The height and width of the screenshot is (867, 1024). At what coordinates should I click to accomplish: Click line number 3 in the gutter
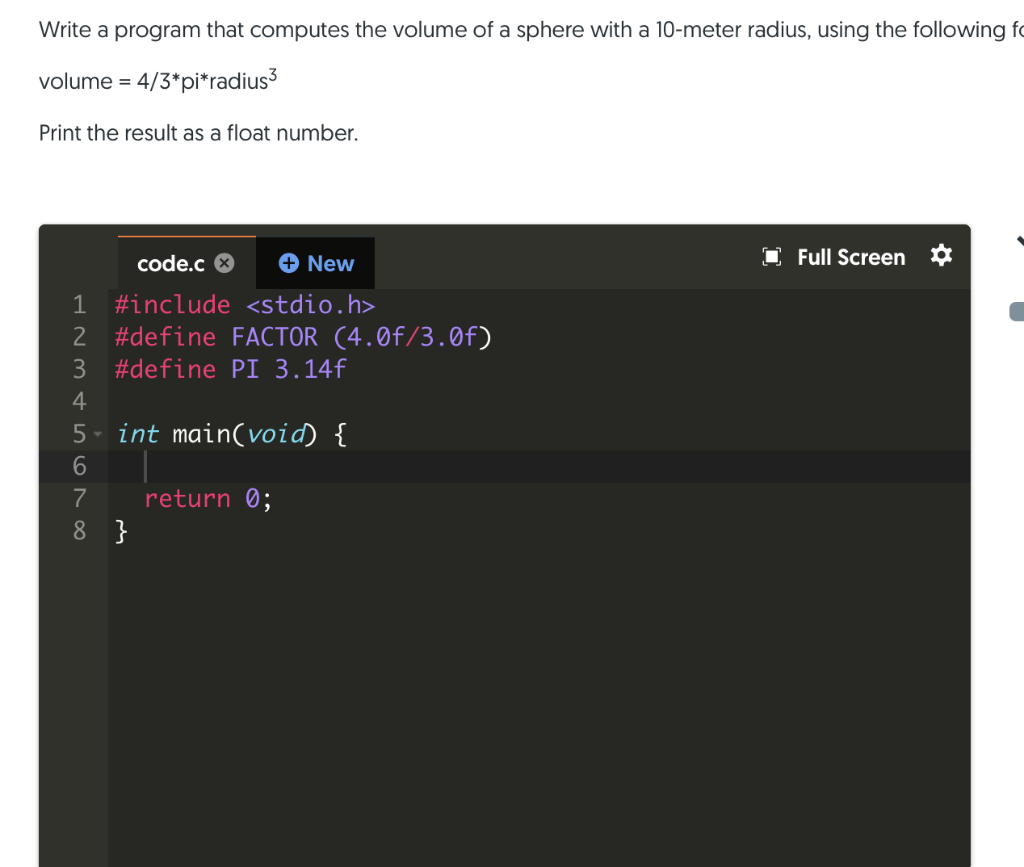coord(79,369)
